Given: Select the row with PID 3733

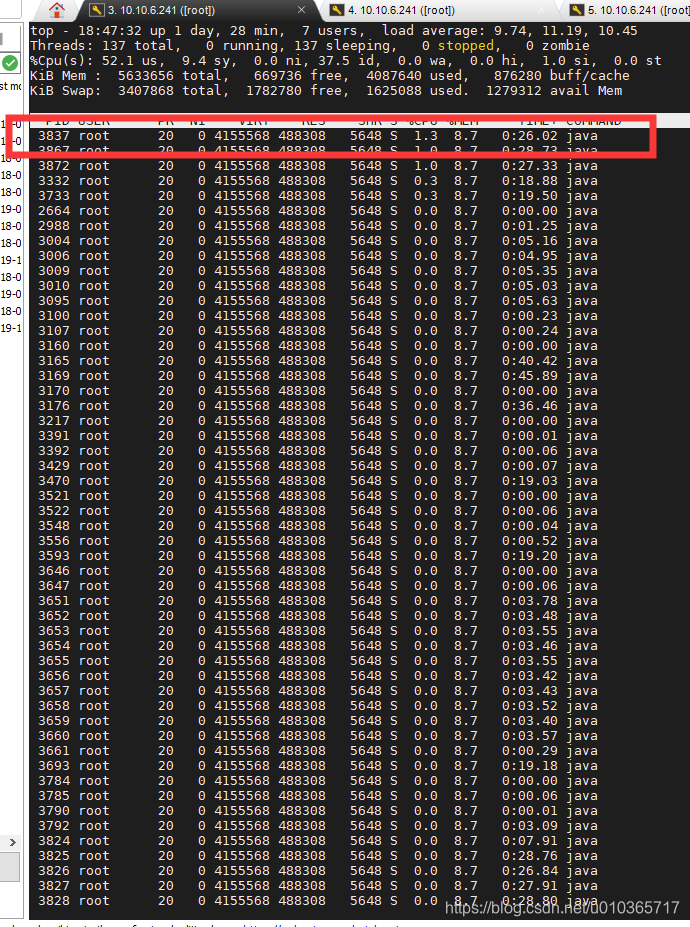Looking at the screenshot, I should tap(318, 196).
